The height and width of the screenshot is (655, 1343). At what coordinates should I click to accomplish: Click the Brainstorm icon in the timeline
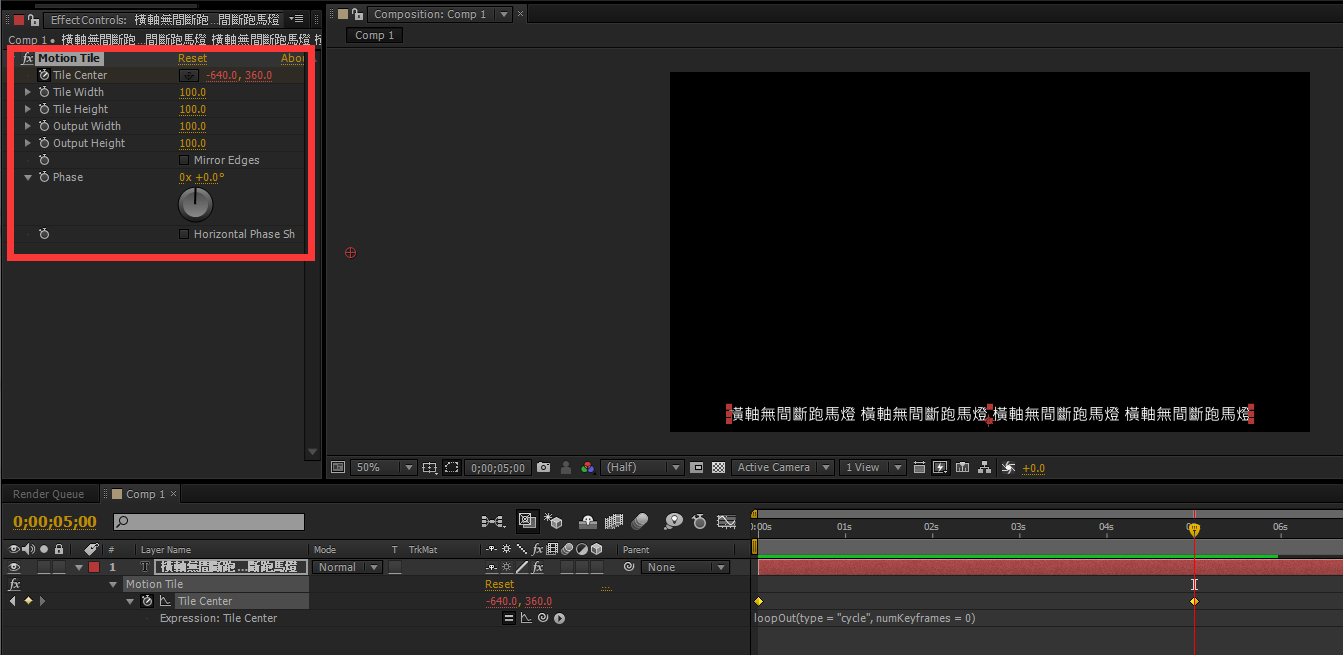click(x=674, y=521)
